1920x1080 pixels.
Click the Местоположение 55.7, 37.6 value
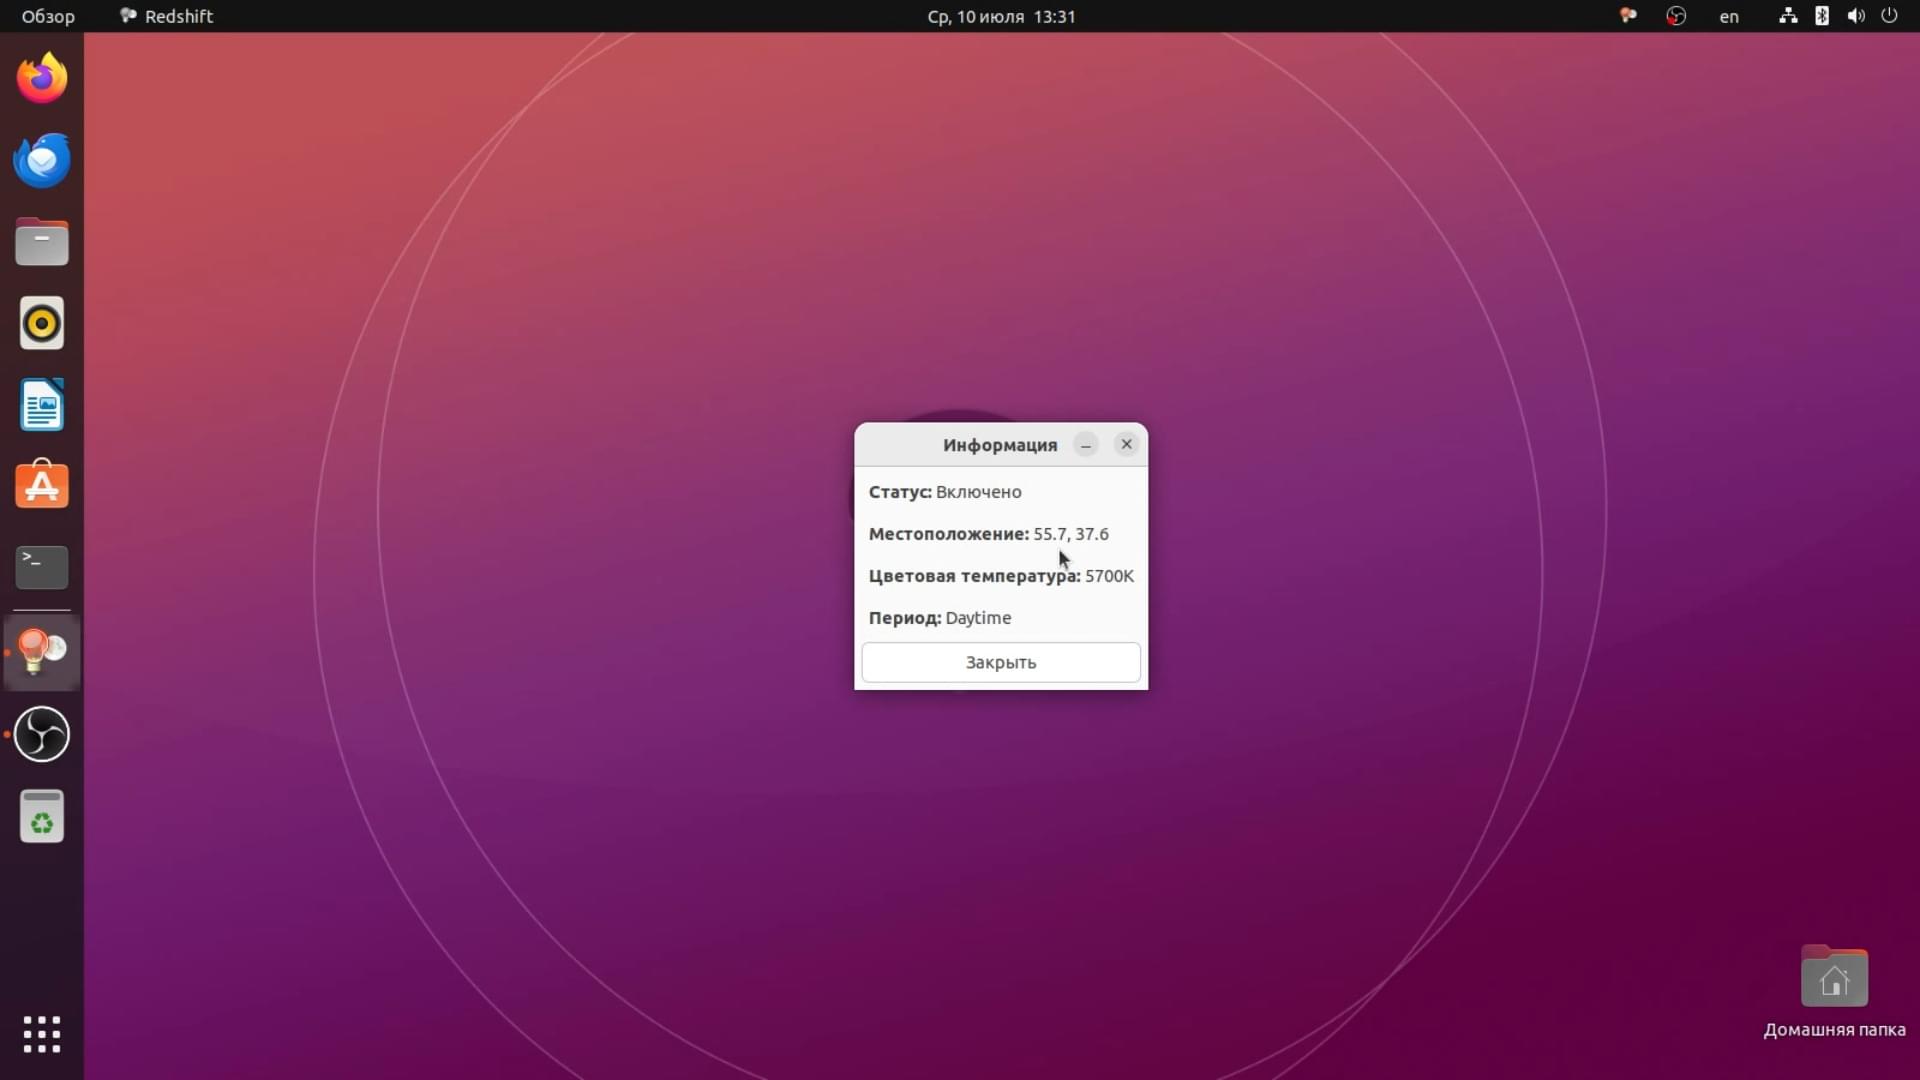point(1071,534)
